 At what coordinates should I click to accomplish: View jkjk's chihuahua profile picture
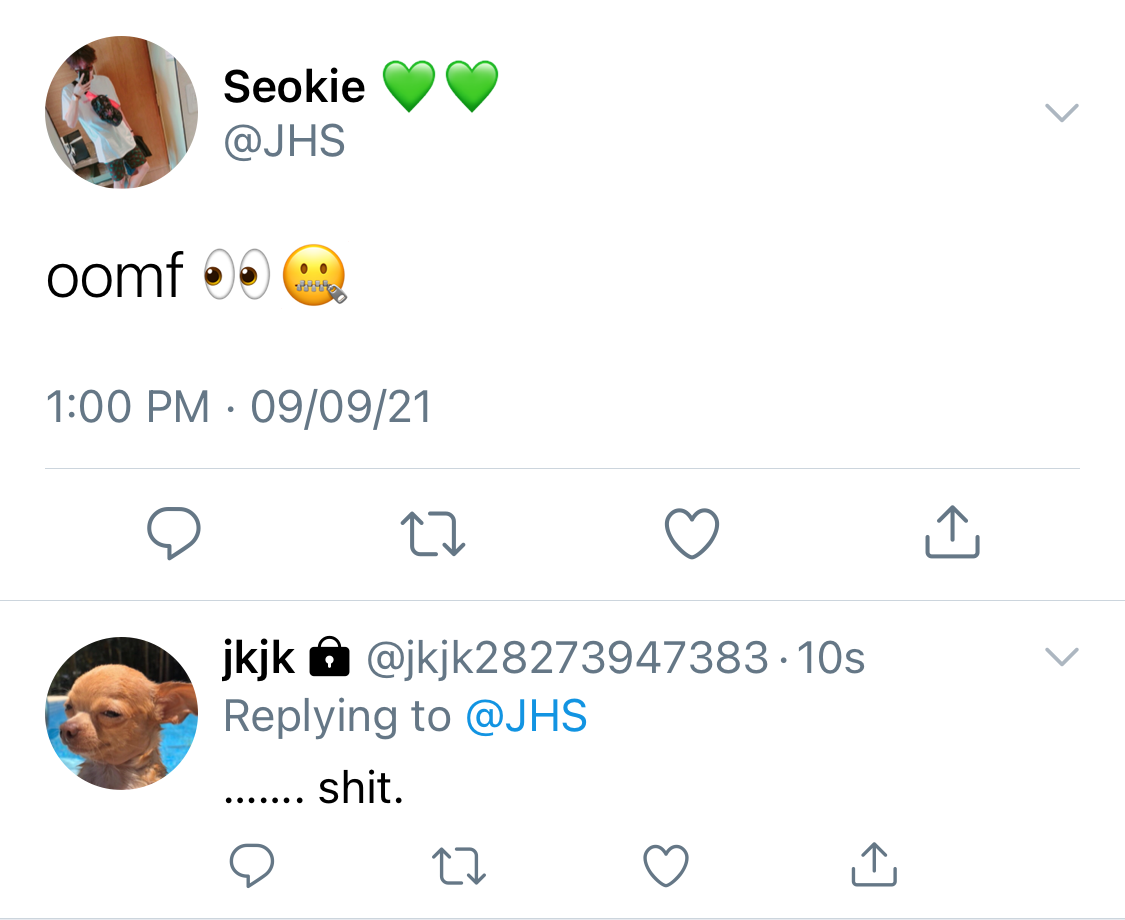[121, 713]
